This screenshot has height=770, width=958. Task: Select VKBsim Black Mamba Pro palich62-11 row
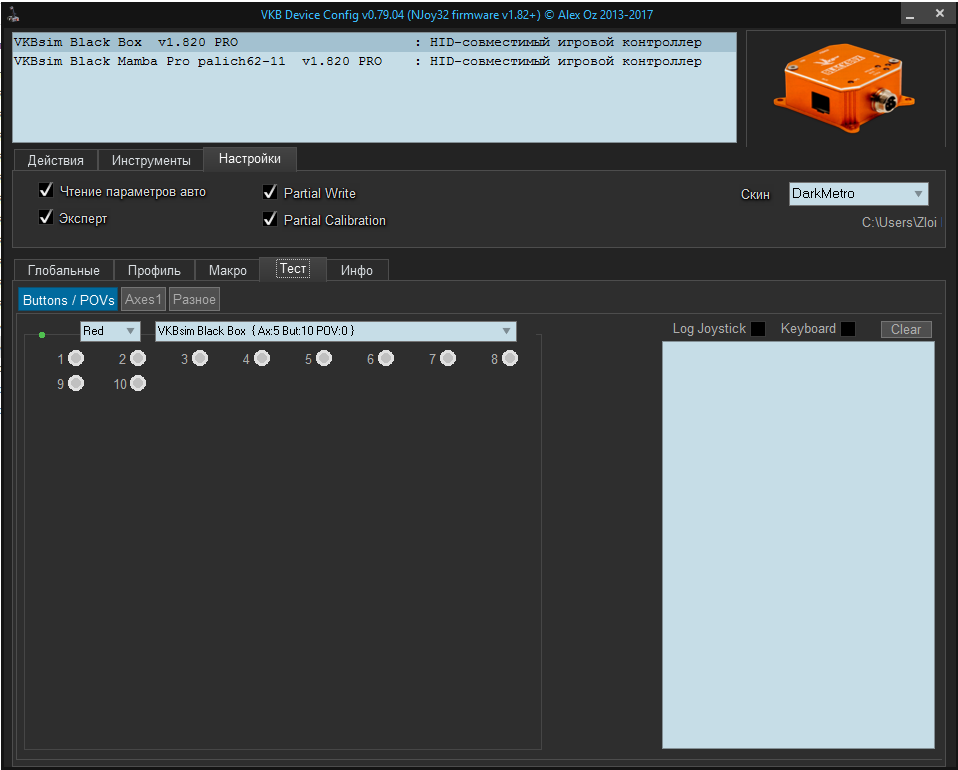point(374,61)
